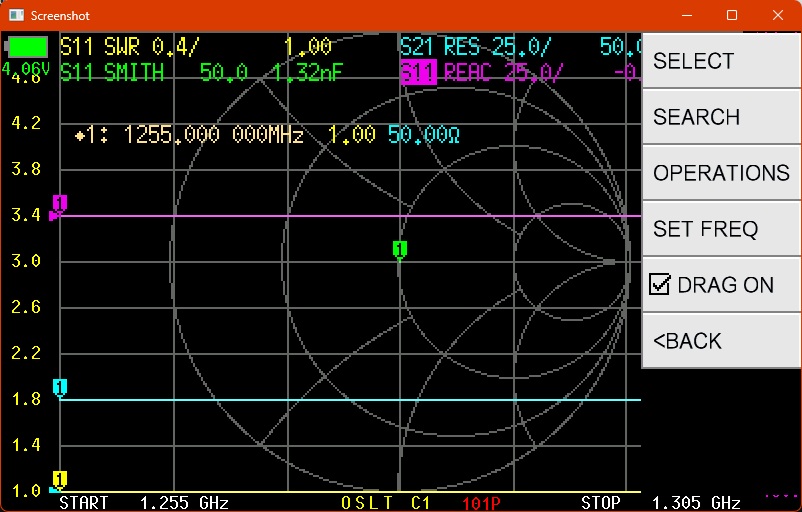Open the SEARCH menu
802x512 pixels.
tap(720, 117)
